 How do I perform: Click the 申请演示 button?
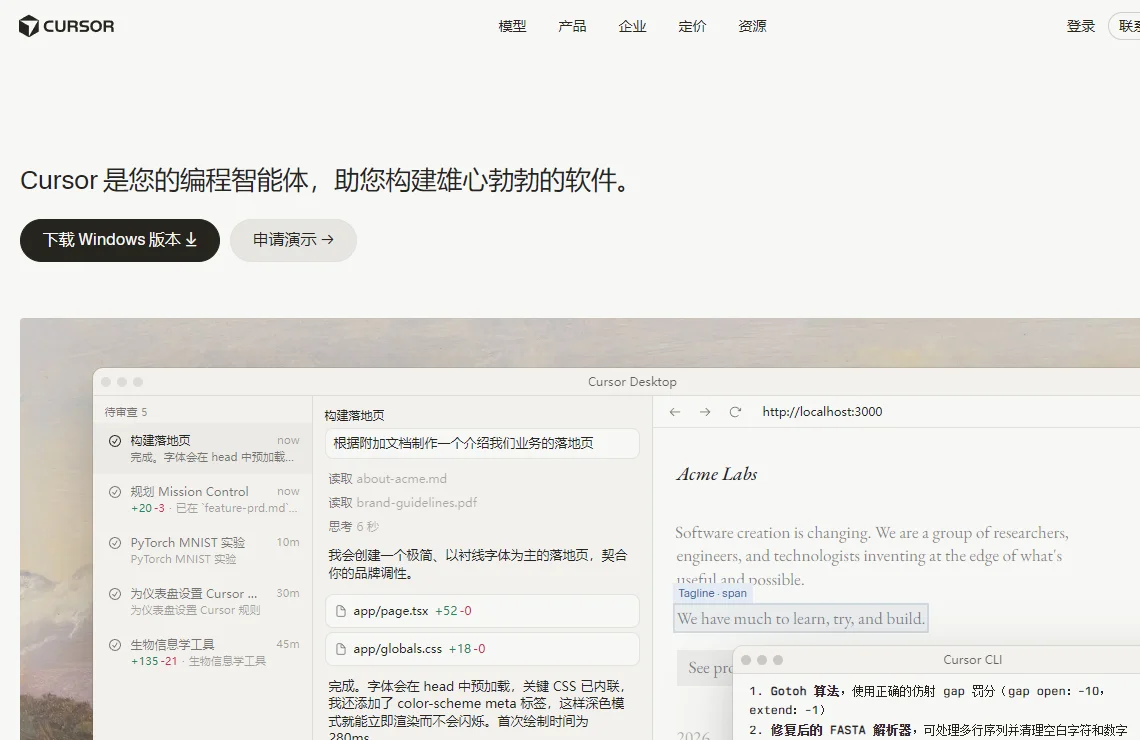point(293,240)
